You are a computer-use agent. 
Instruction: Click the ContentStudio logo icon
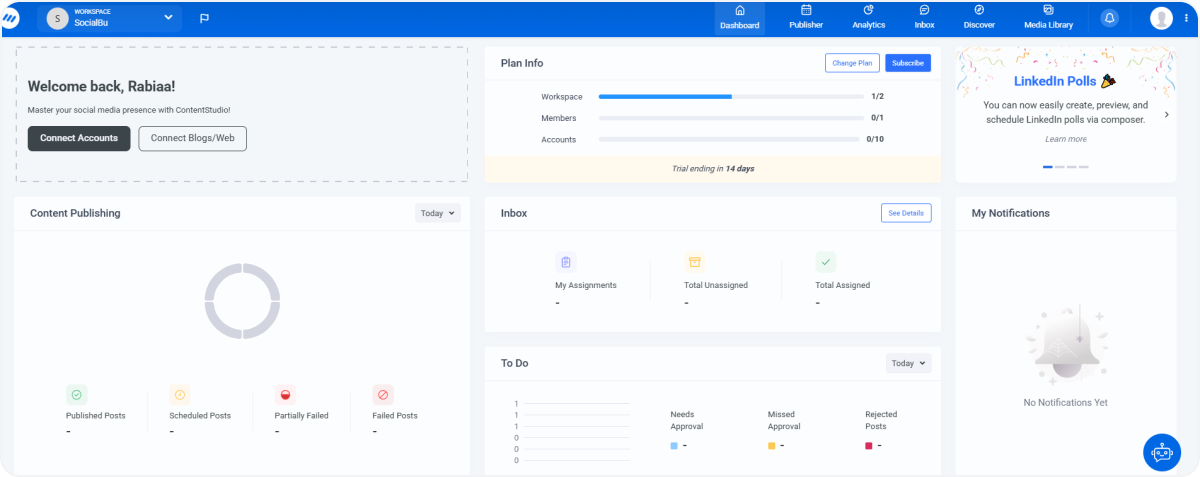(x=10, y=18)
